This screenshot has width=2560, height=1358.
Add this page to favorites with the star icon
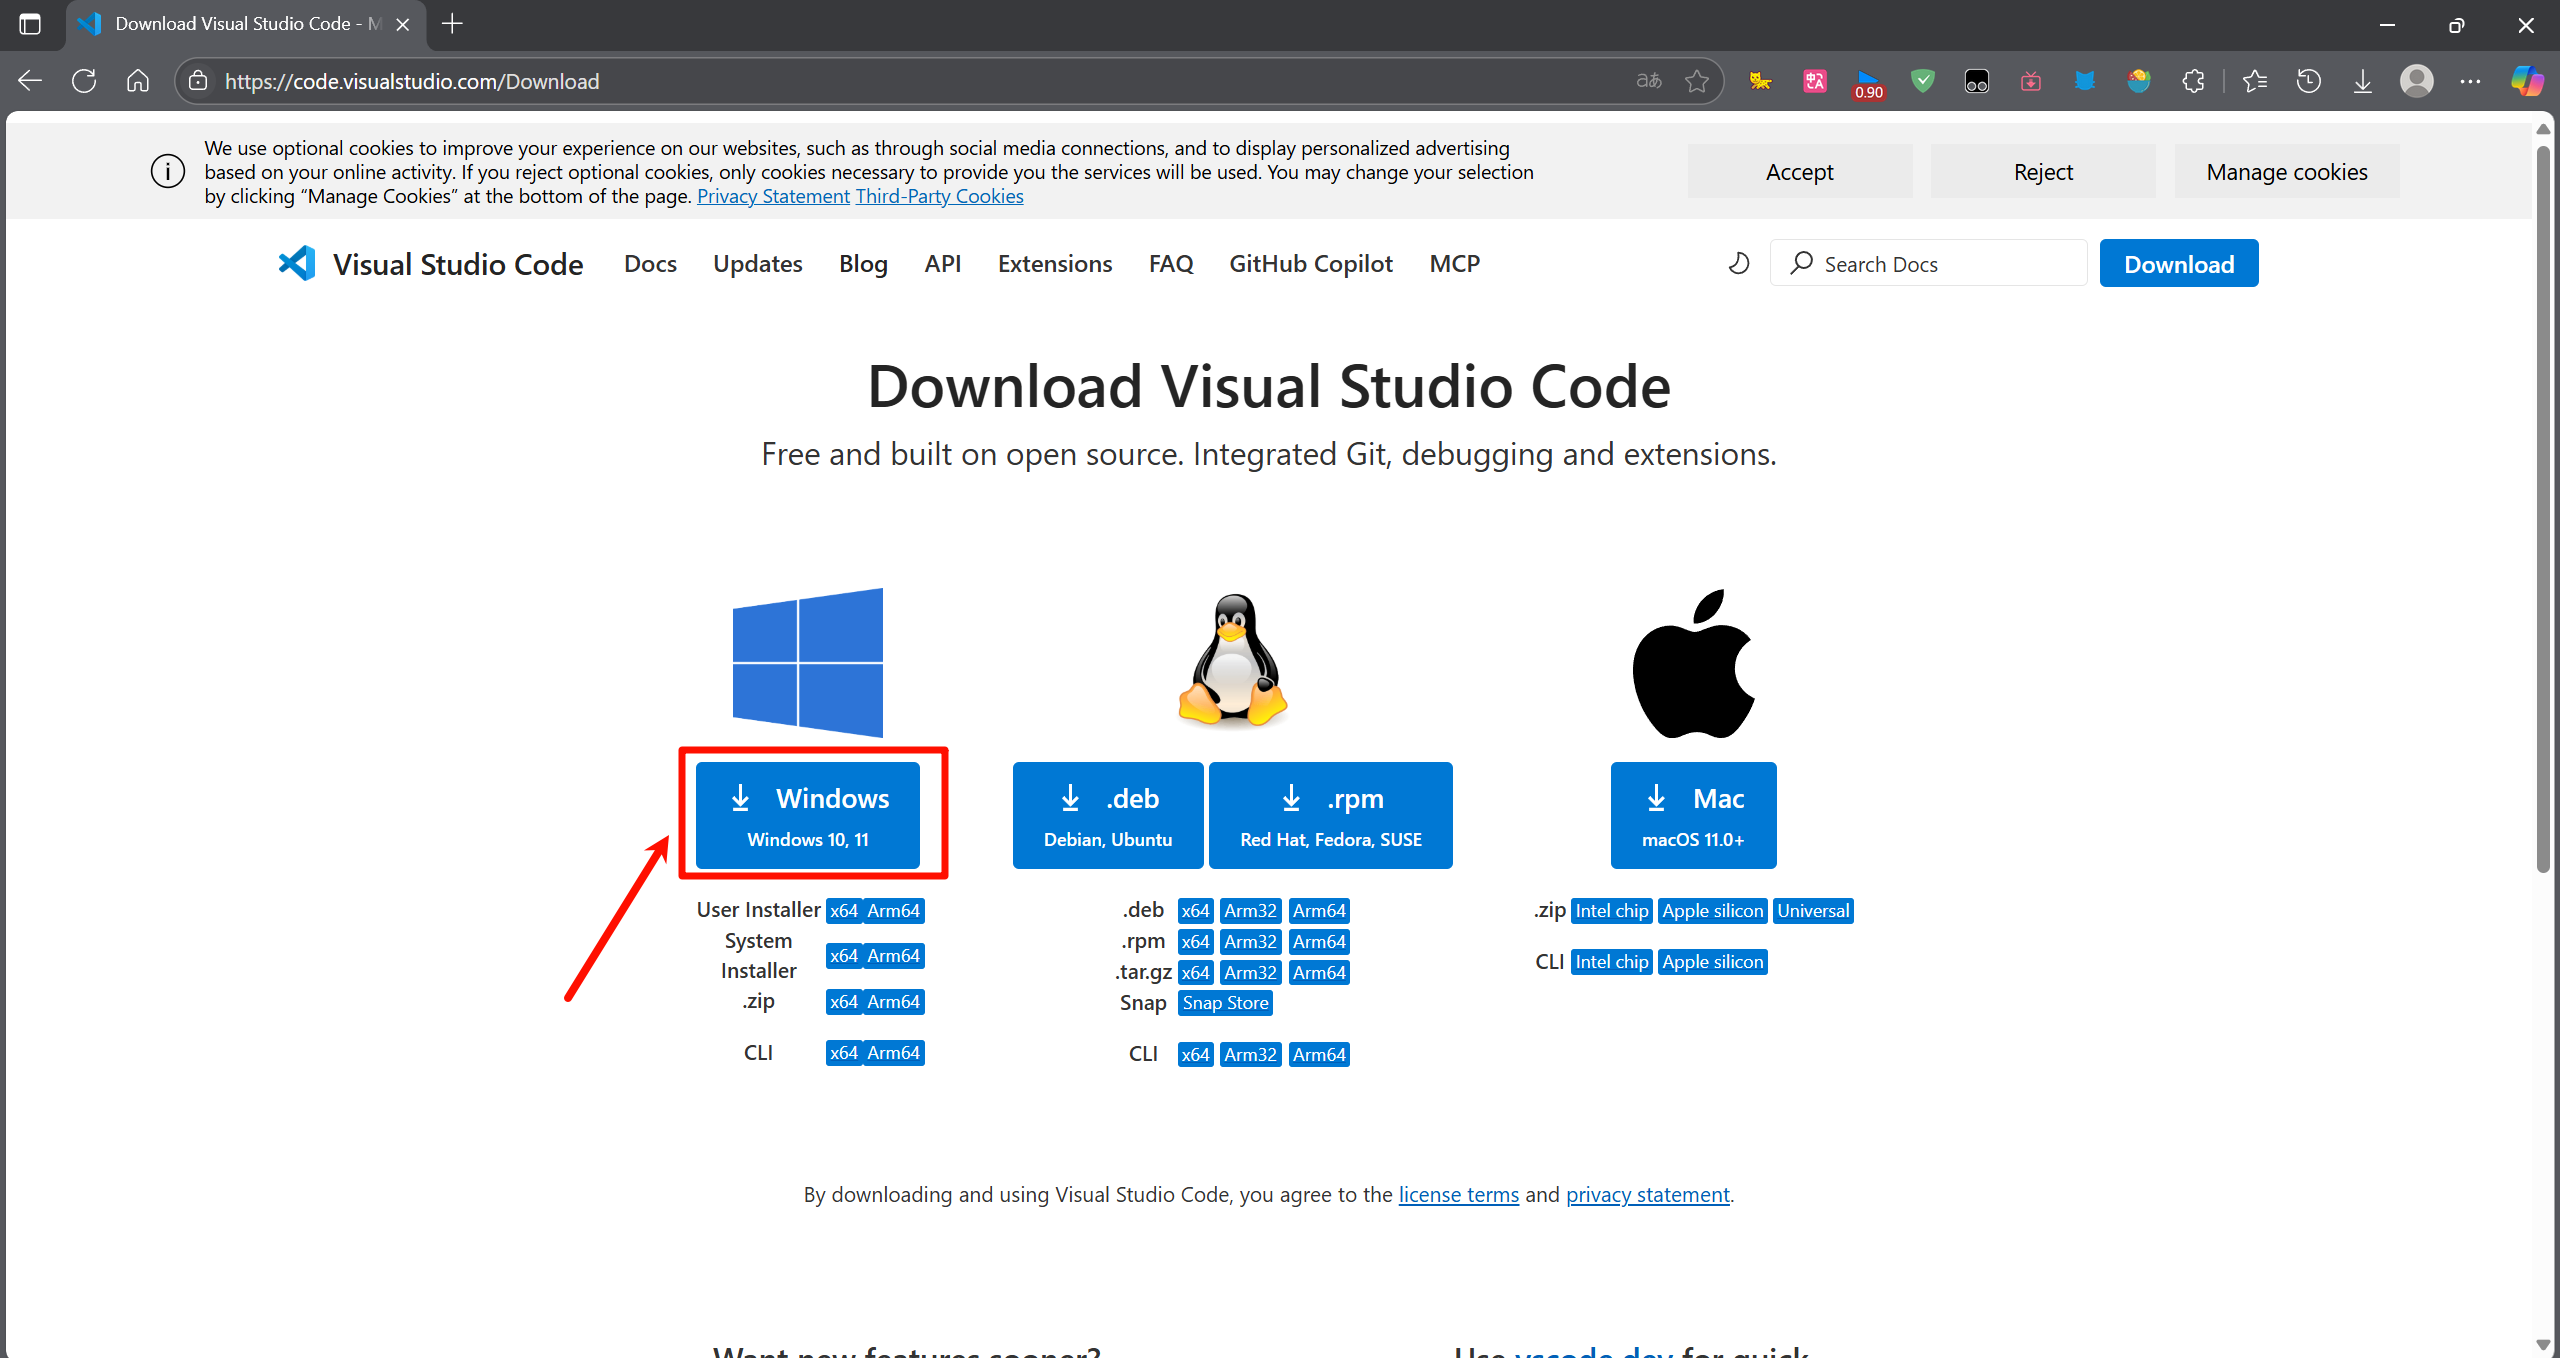pyautogui.click(x=1697, y=81)
